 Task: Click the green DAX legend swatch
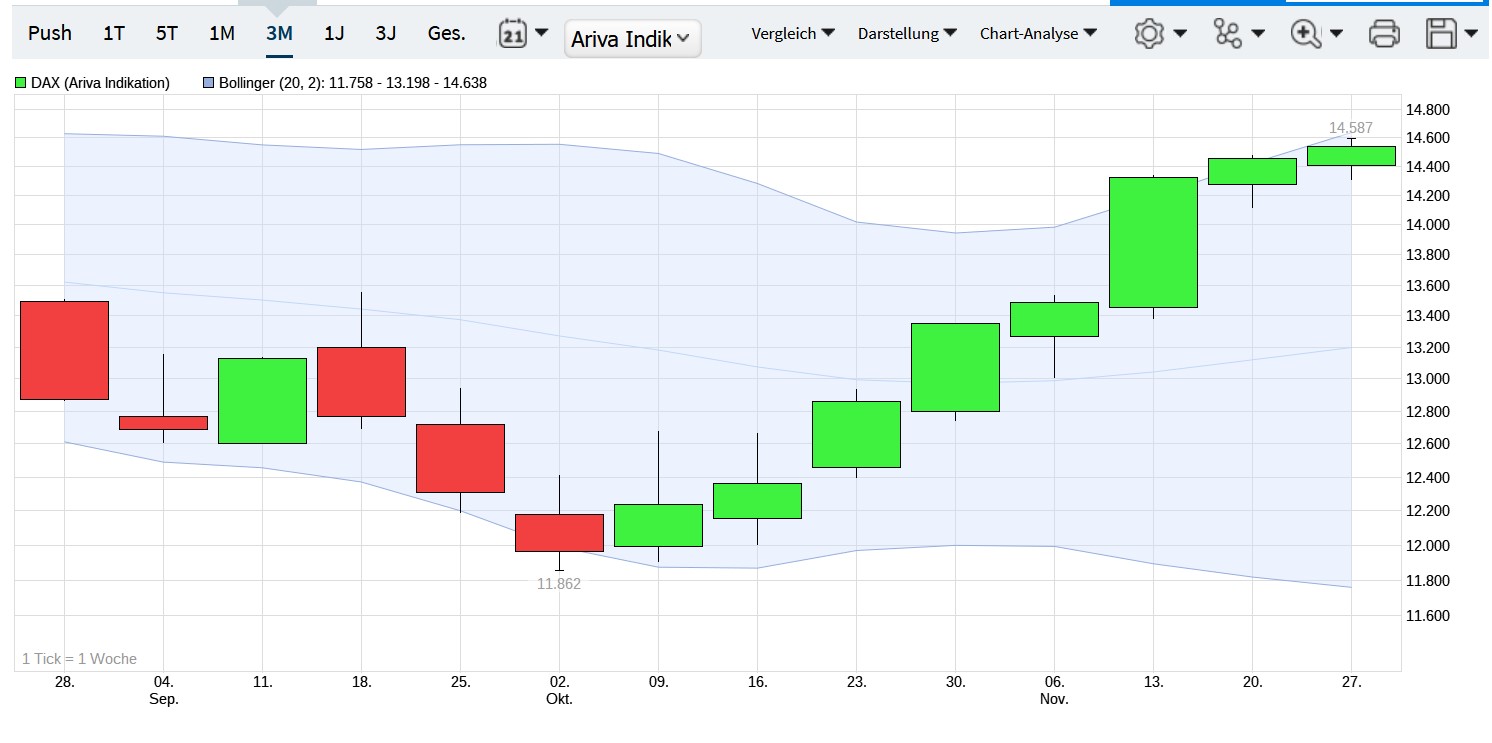point(21,83)
